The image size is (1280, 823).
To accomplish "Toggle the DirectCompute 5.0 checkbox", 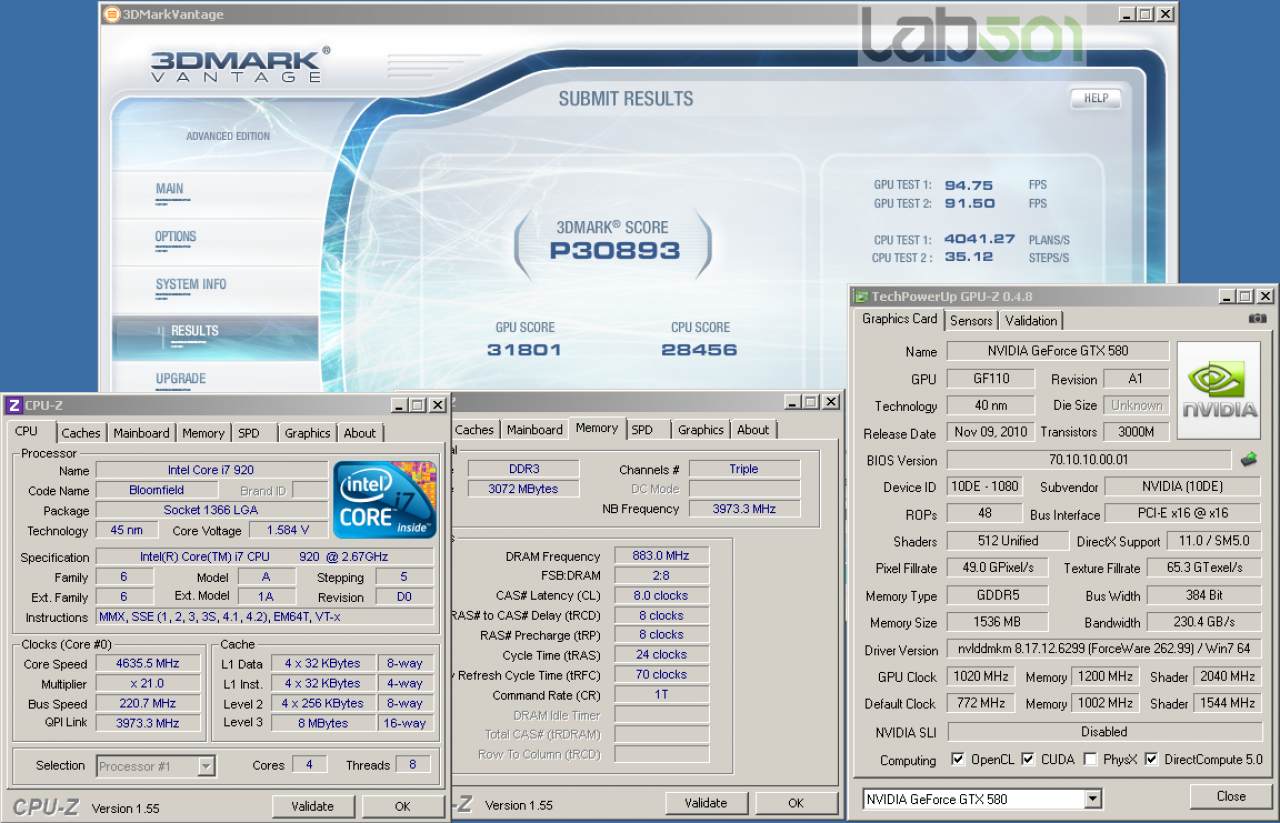I will click(x=1153, y=759).
